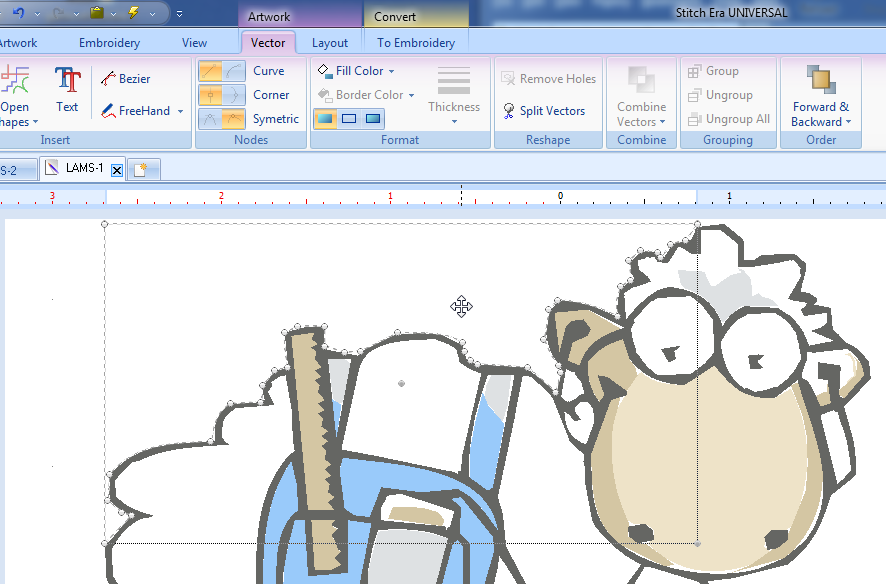
Task: Toggle asymmetric node icon in Symetric row
Action: click(x=210, y=119)
